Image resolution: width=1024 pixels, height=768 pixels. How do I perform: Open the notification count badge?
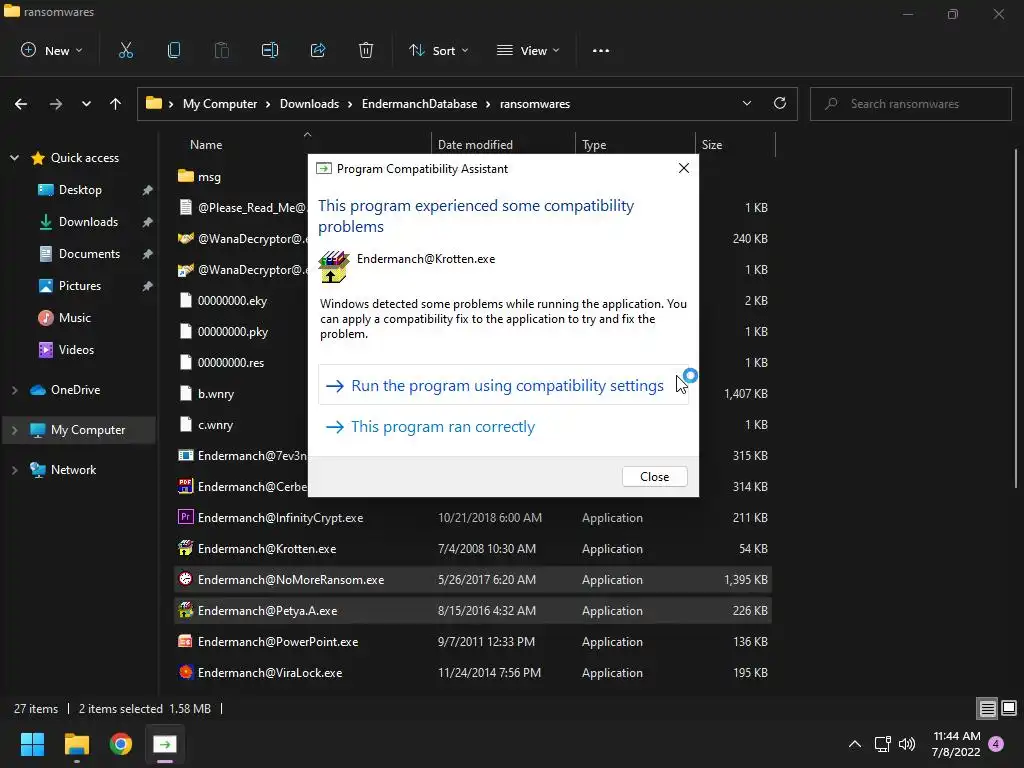click(x=996, y=744)
